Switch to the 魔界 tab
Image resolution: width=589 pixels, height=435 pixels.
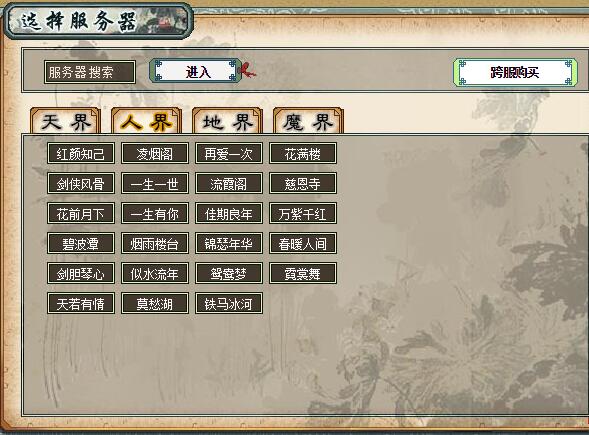pos(308,121)
